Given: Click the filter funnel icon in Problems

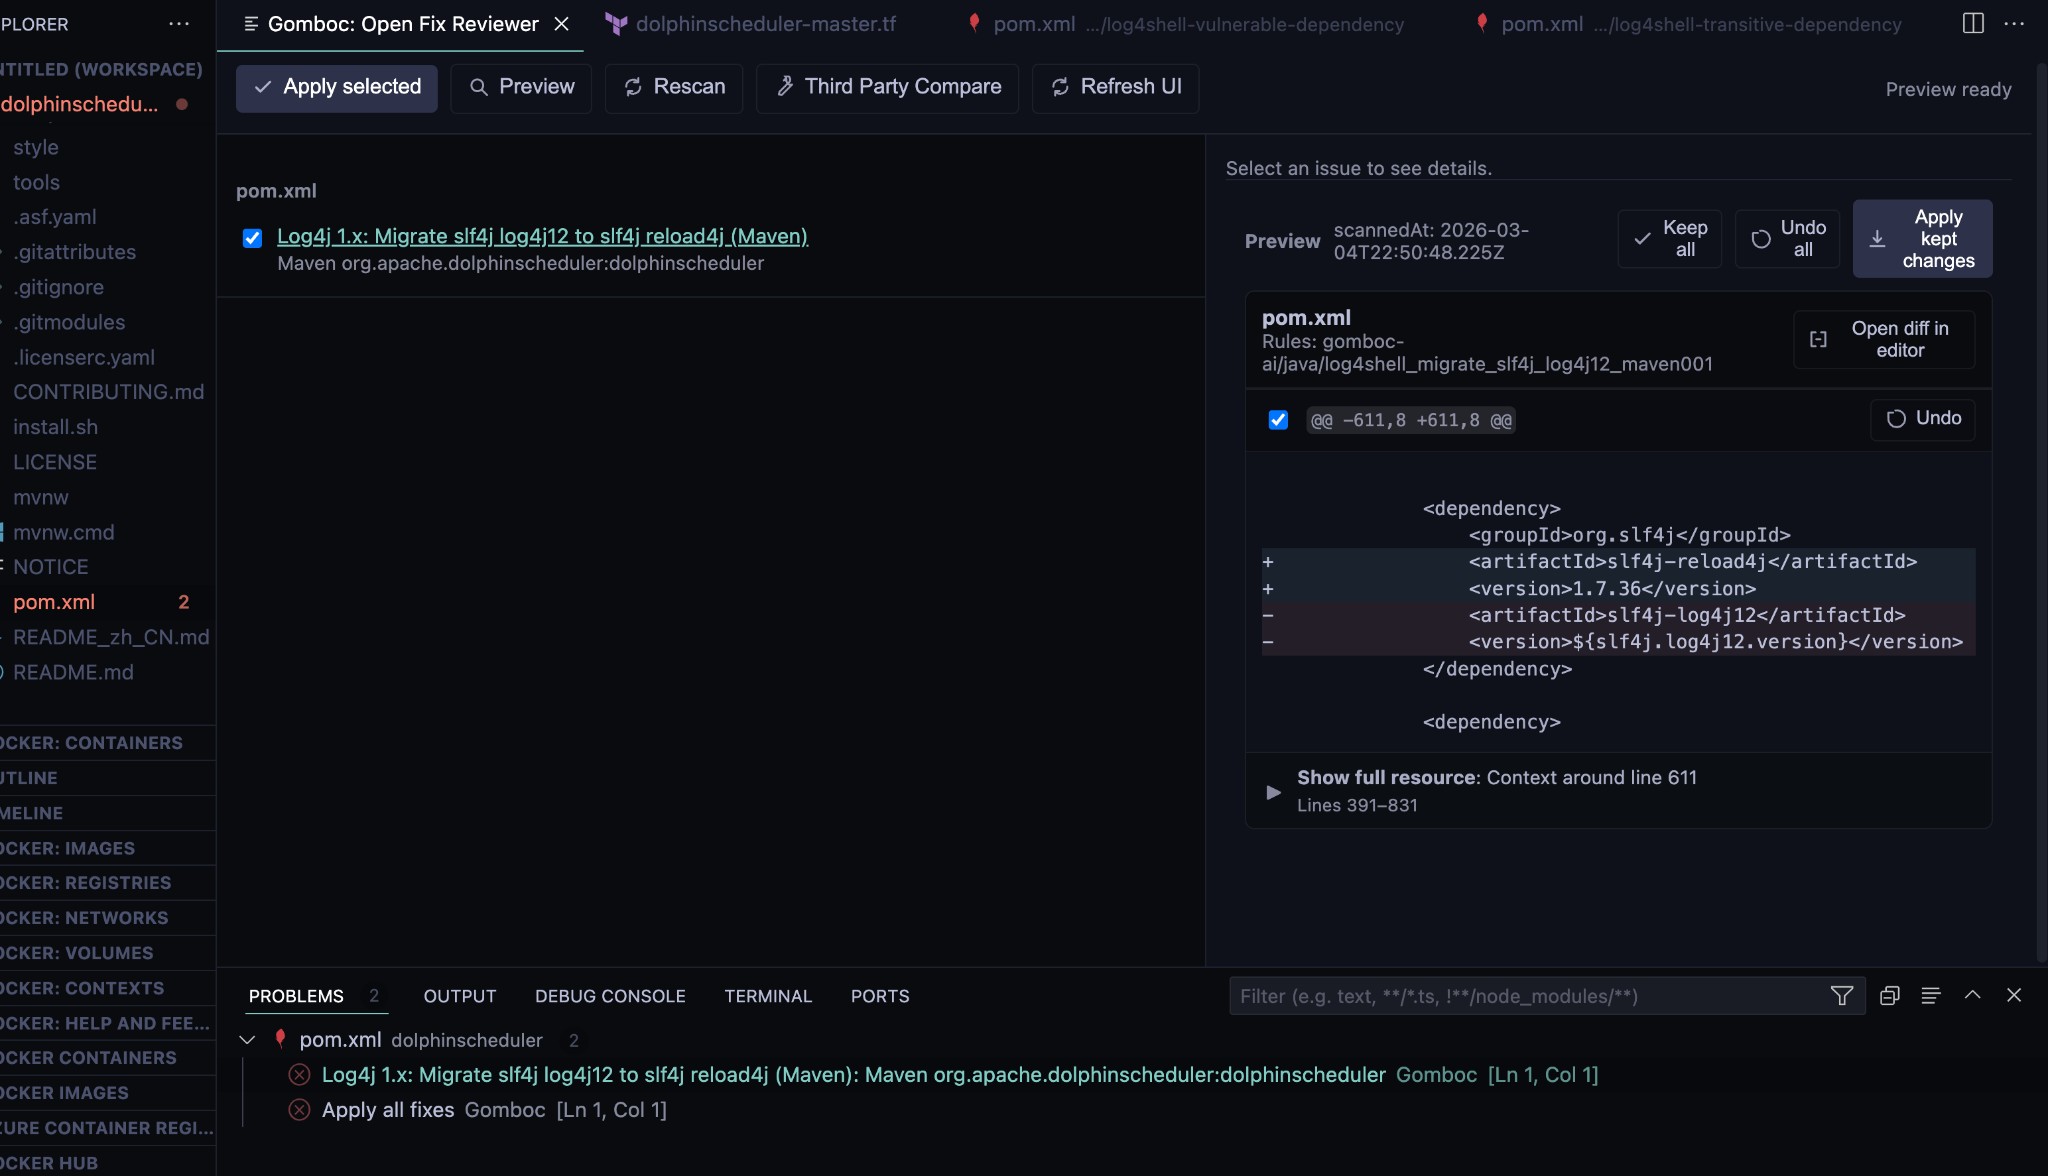Looking at the screenshot, I should (x=1841, y=996).
